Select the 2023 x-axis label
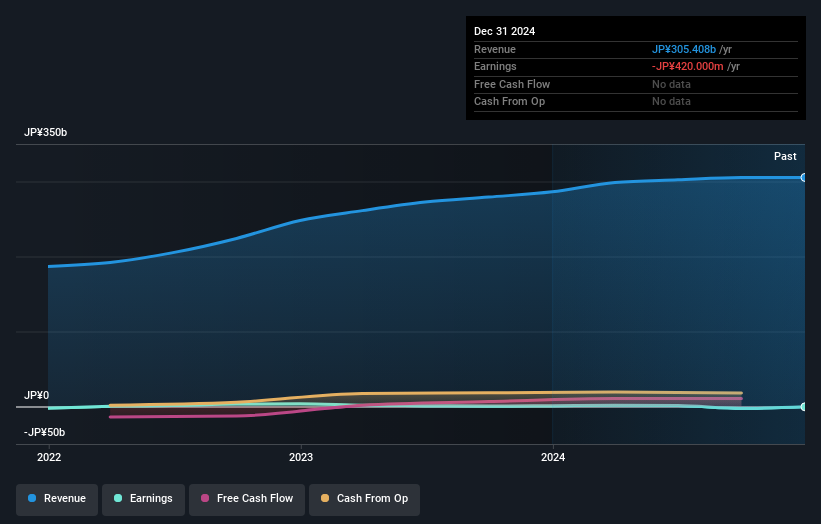821x524 pixels. (x=301, y=458)
